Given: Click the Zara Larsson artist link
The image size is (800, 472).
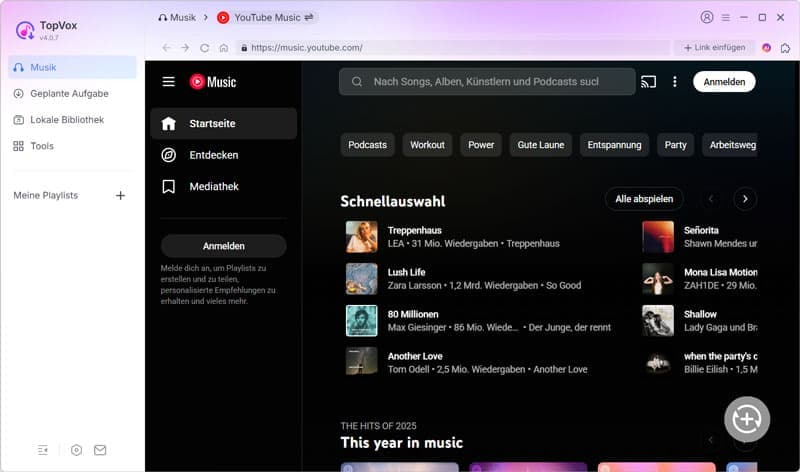Looking at the screenshot, I should [x=414, y=285].
